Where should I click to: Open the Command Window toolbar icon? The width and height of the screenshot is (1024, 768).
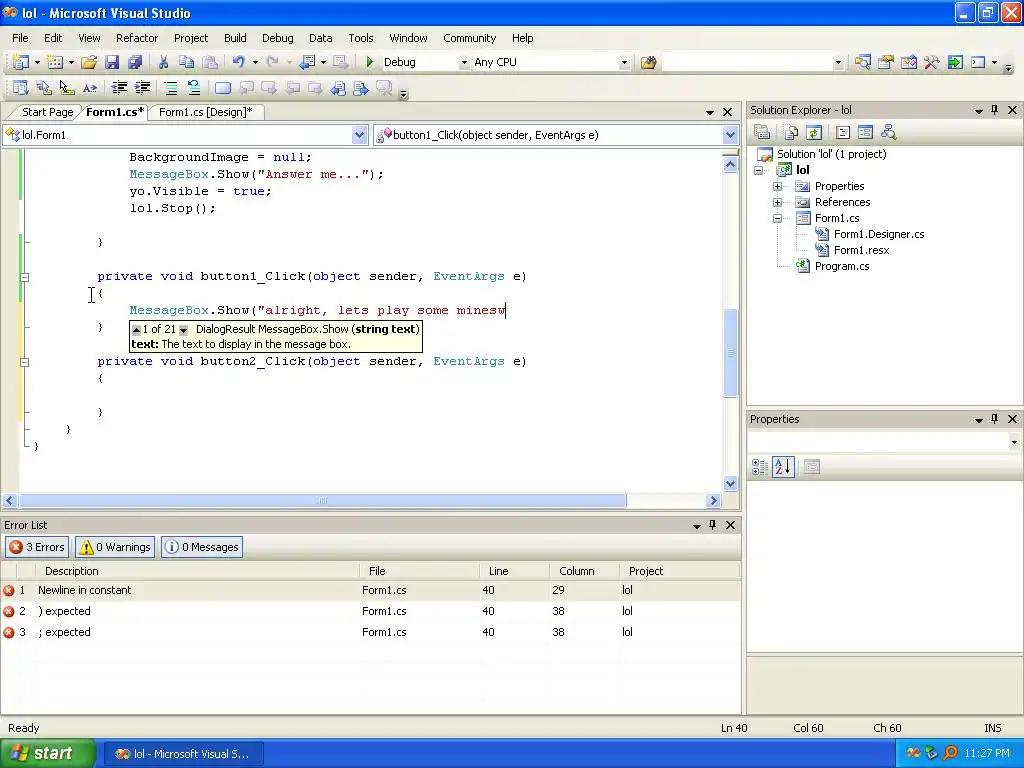click(x=978, y=62)
